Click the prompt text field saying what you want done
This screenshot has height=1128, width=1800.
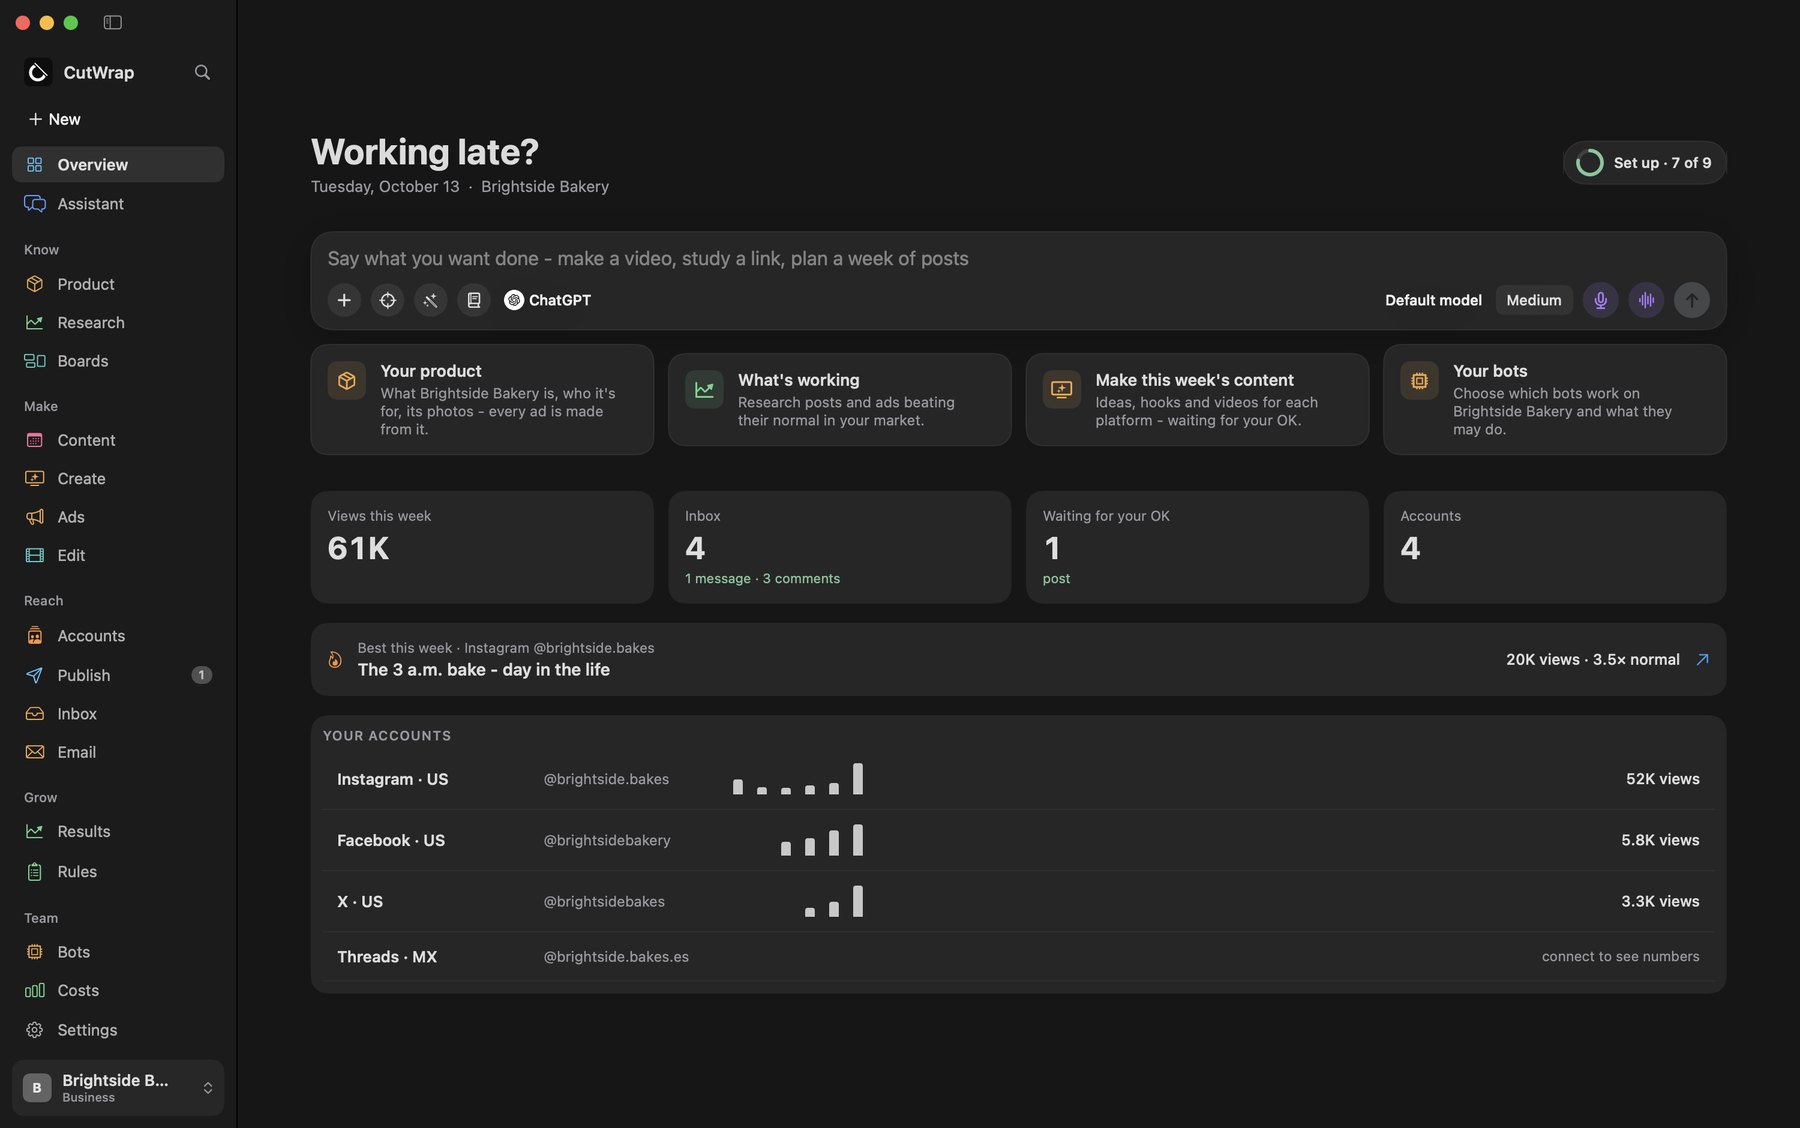point(1018,258)
